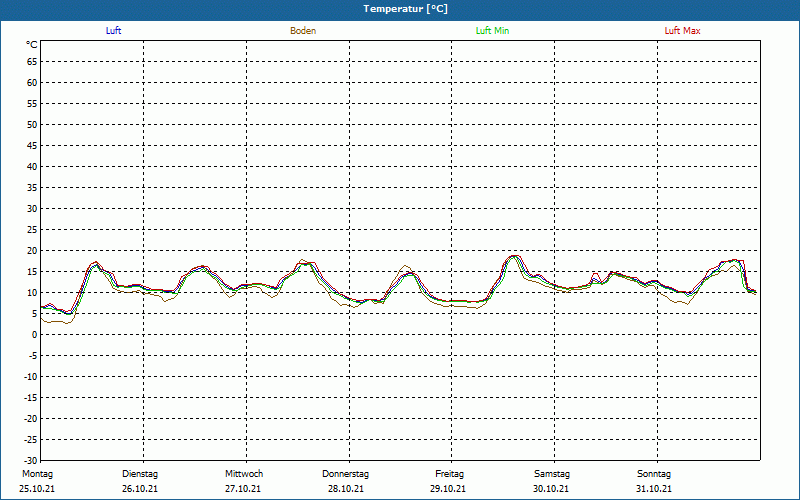Click the 'Luft' legend label
800x500 pixels.
pyautogui.click(x=113, y=31)
